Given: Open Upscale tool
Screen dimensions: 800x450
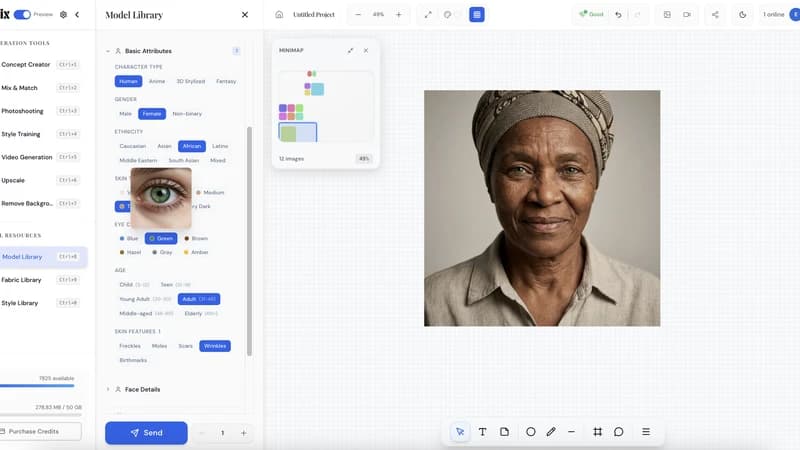Looking at the screenshot, I should pyautogui.click(x=40, y=180).
